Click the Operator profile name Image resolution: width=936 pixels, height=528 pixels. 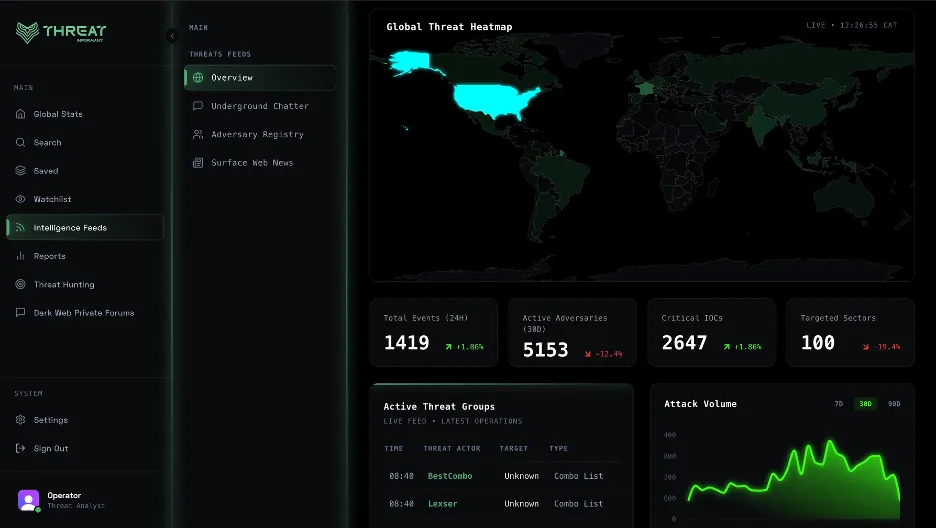point(64,495)
